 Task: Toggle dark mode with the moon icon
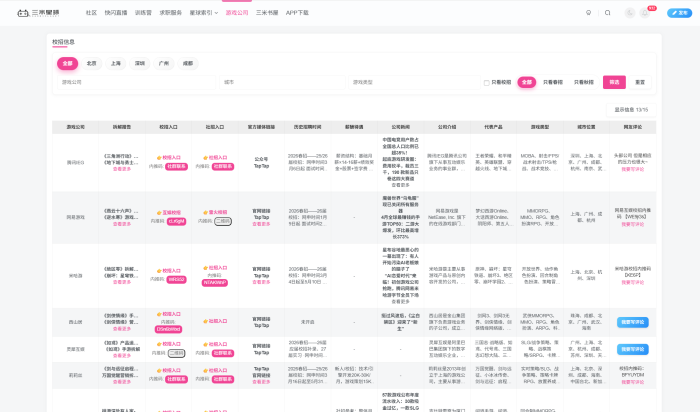[x=629, y=13]
